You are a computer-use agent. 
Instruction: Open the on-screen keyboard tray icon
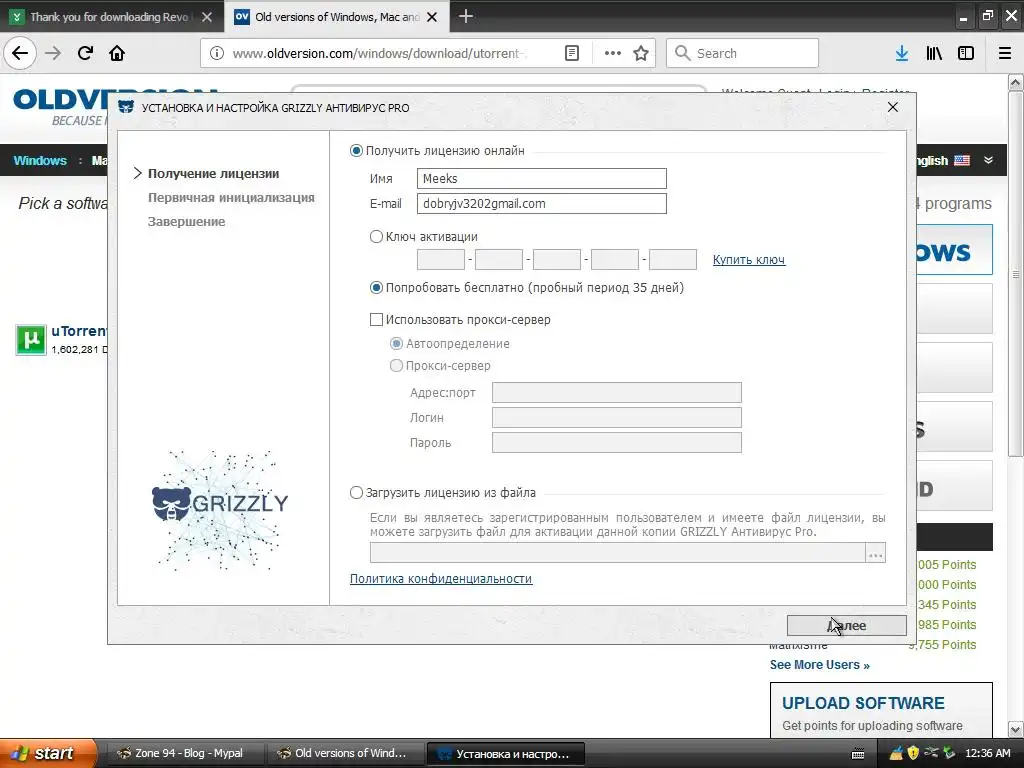(x=858, y=754)
